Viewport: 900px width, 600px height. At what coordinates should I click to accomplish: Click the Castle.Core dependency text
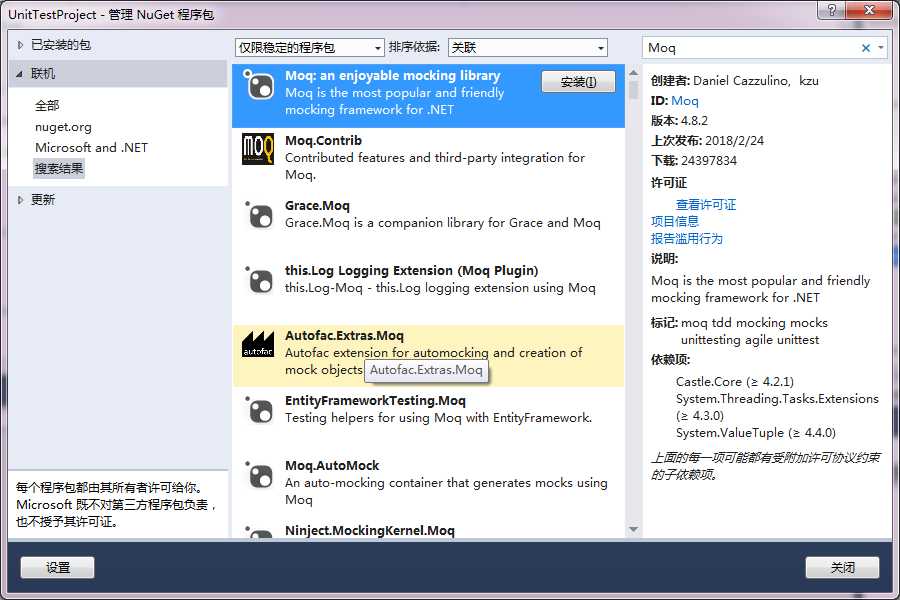(735, 382)
